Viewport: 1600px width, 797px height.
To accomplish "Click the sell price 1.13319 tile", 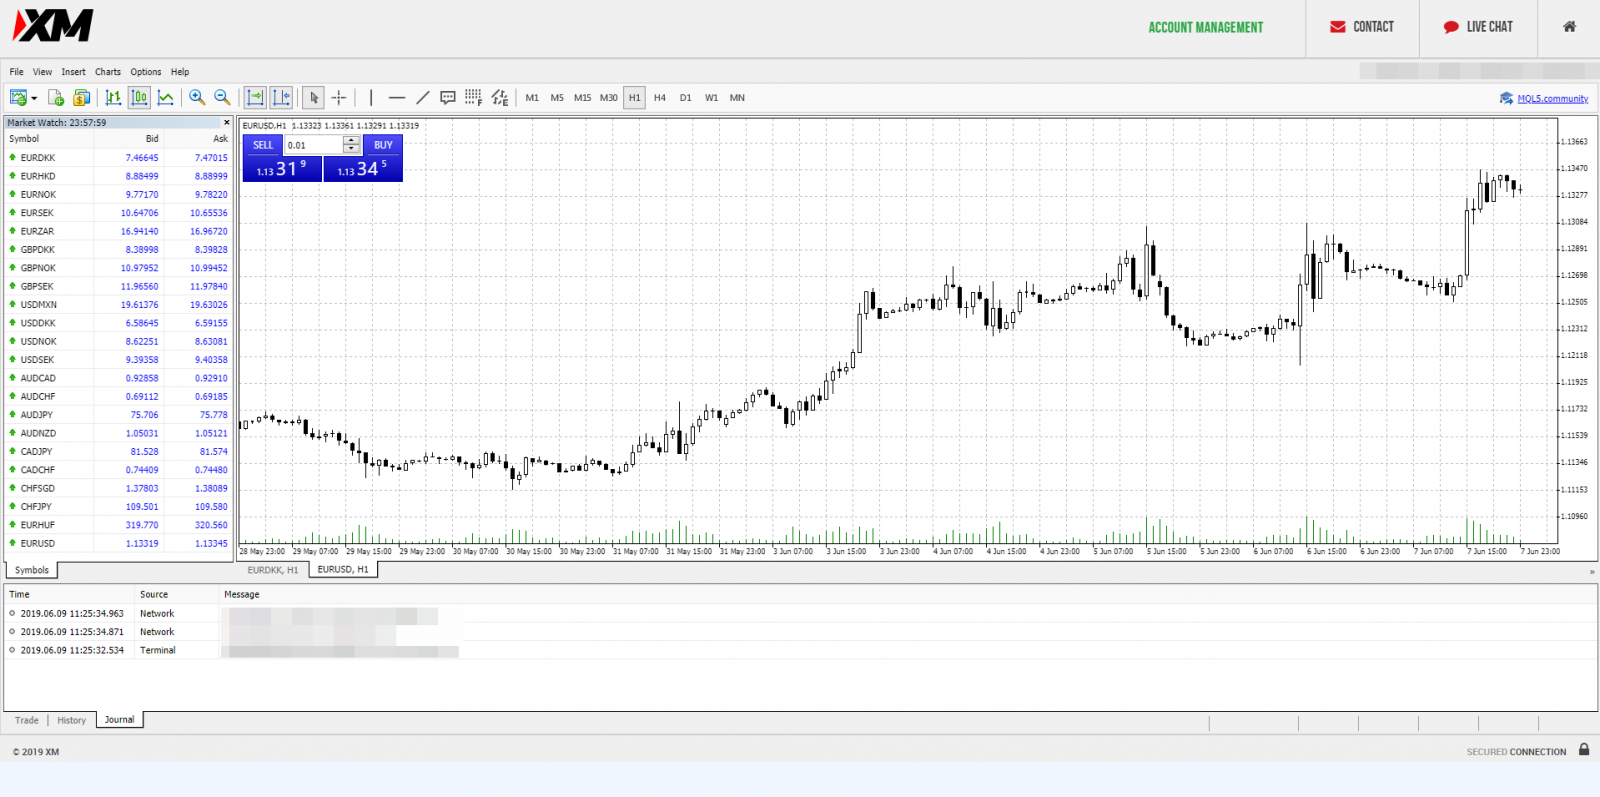I will pyautogui.click(x=282, y=169).
